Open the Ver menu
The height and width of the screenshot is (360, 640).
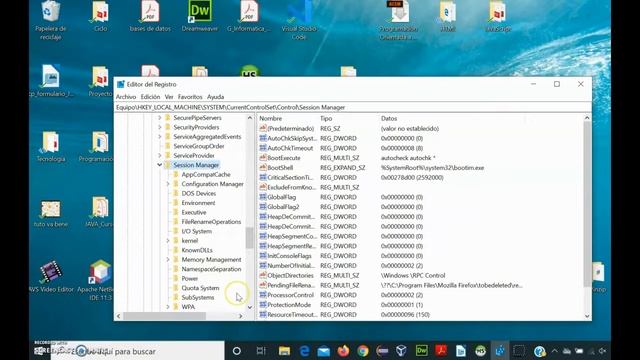point(169,97)
